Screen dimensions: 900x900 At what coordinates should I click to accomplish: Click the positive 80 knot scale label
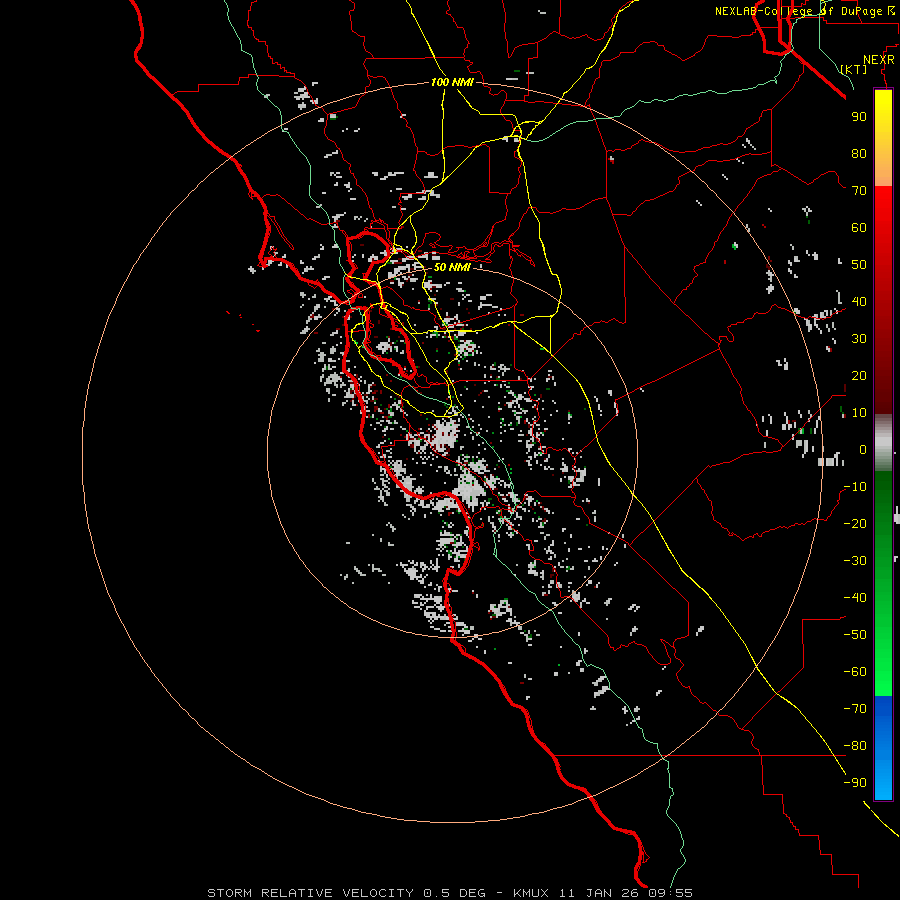(859, 154)
